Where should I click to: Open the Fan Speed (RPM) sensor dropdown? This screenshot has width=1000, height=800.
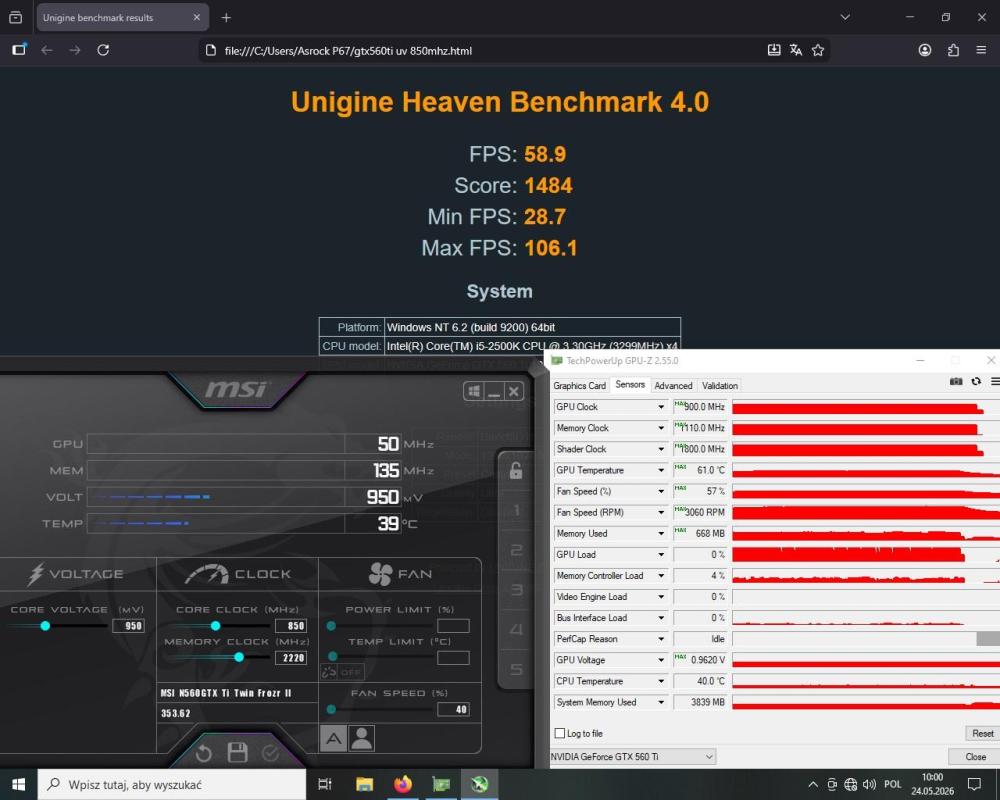(661, 512)
